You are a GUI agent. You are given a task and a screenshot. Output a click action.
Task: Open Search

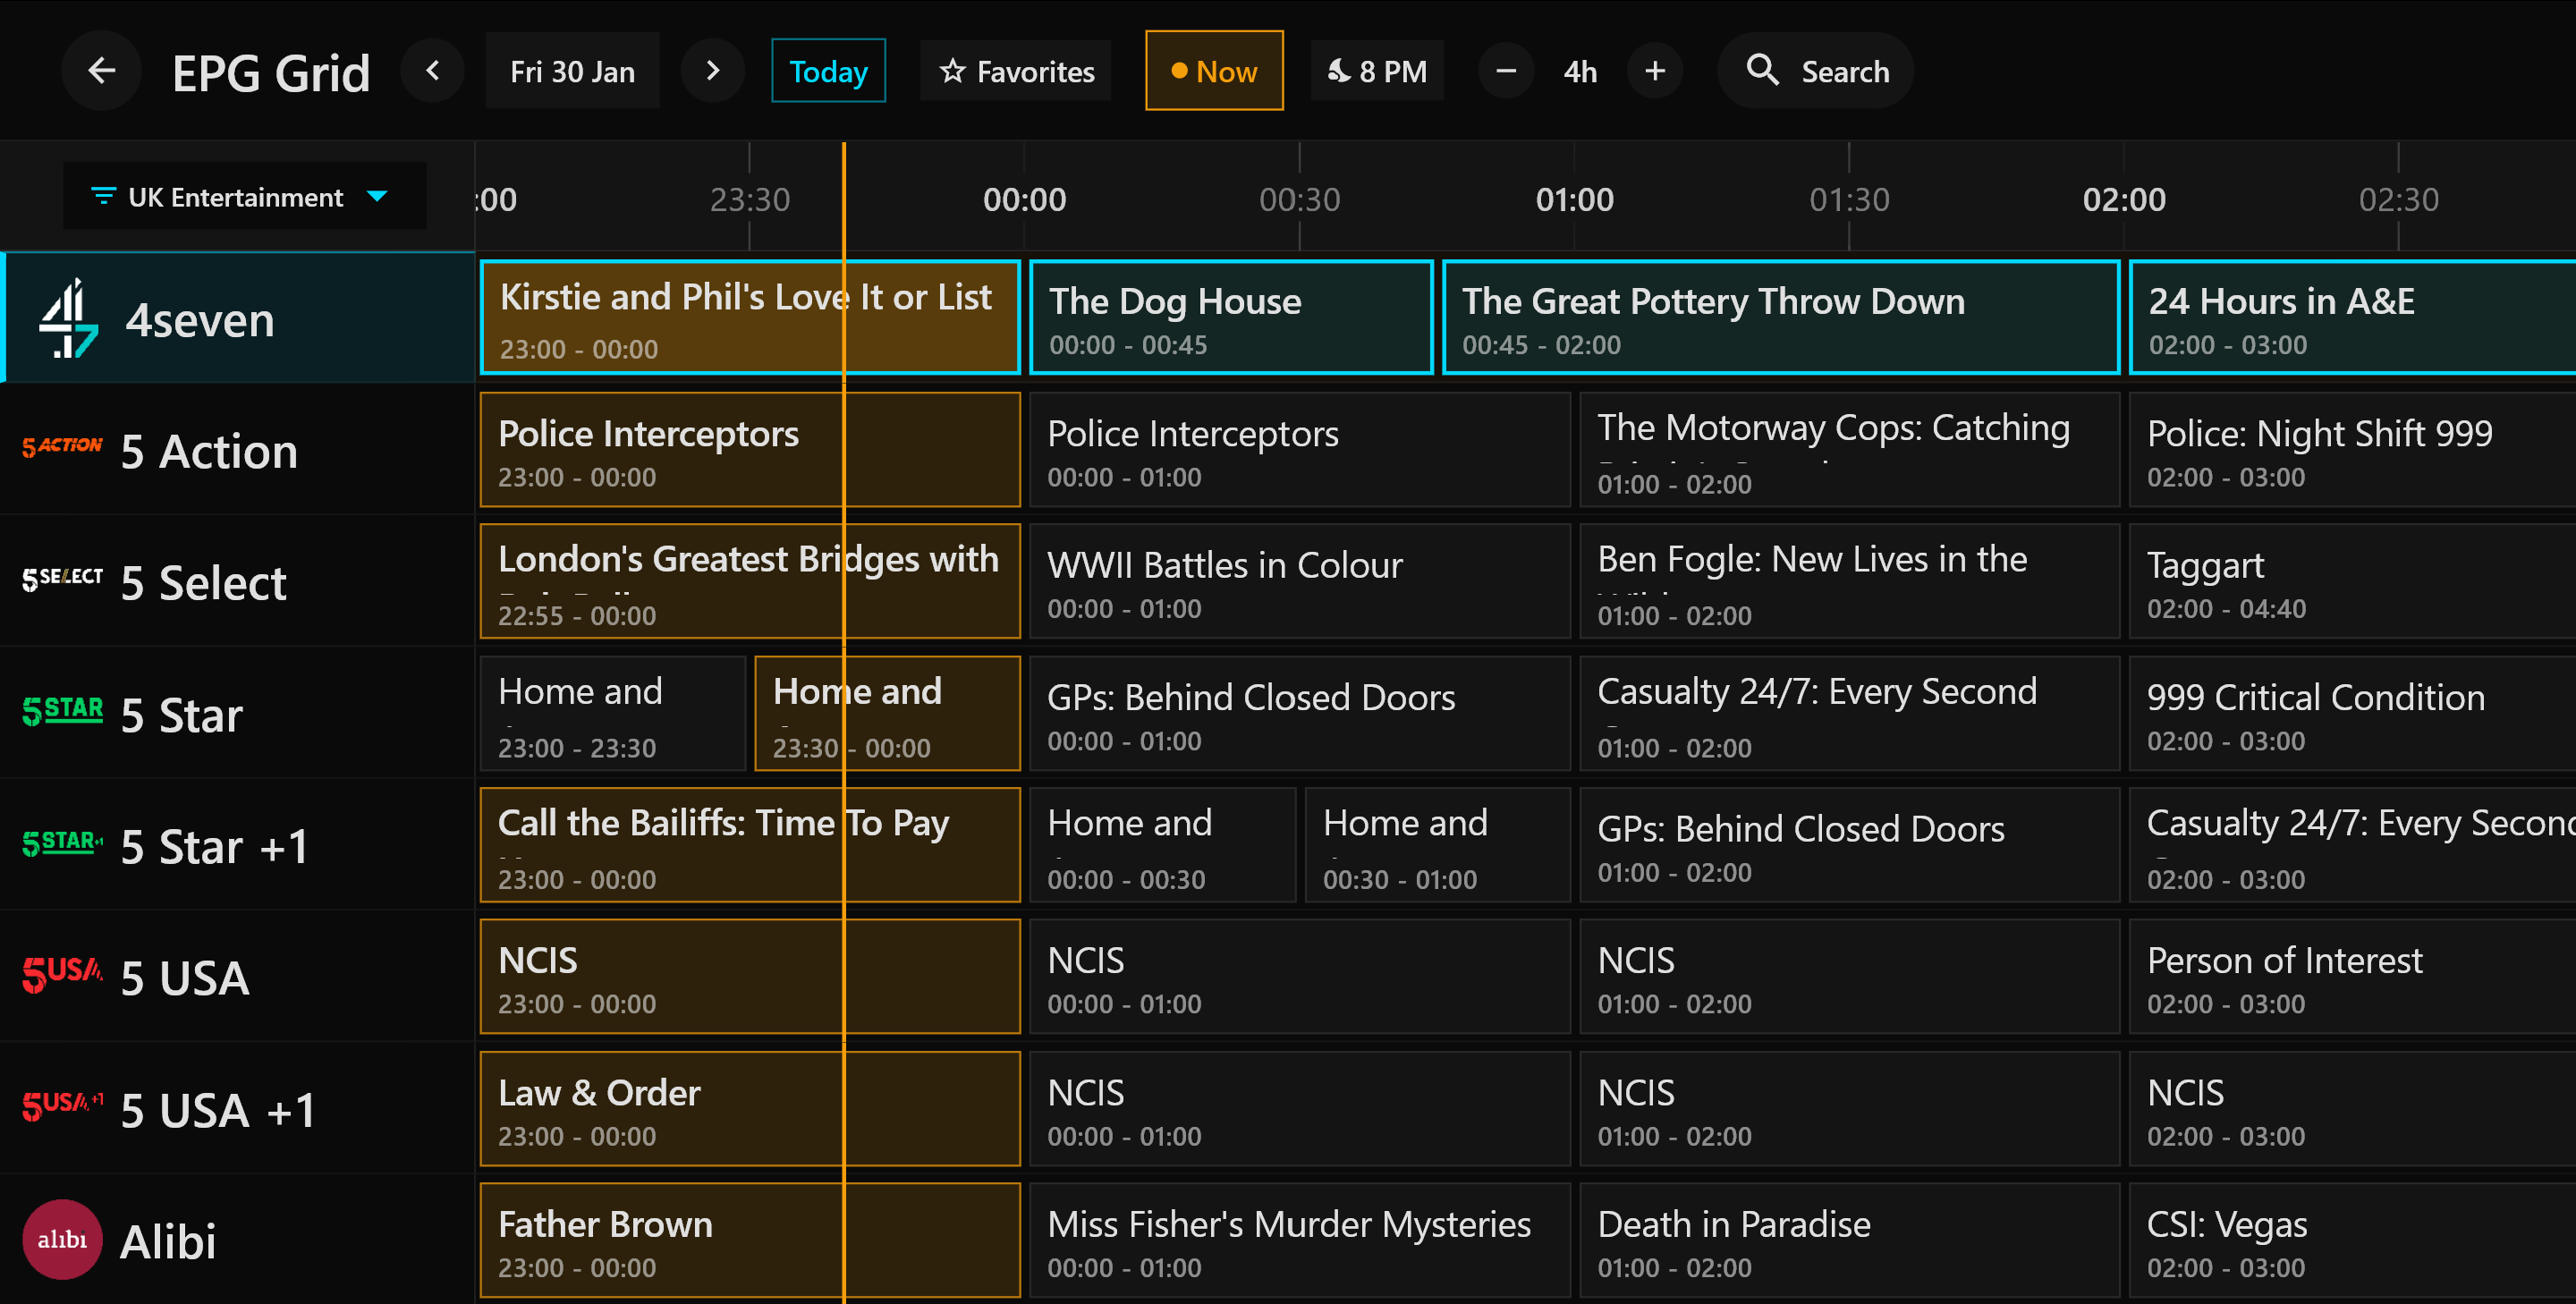tap(1816, 70)
